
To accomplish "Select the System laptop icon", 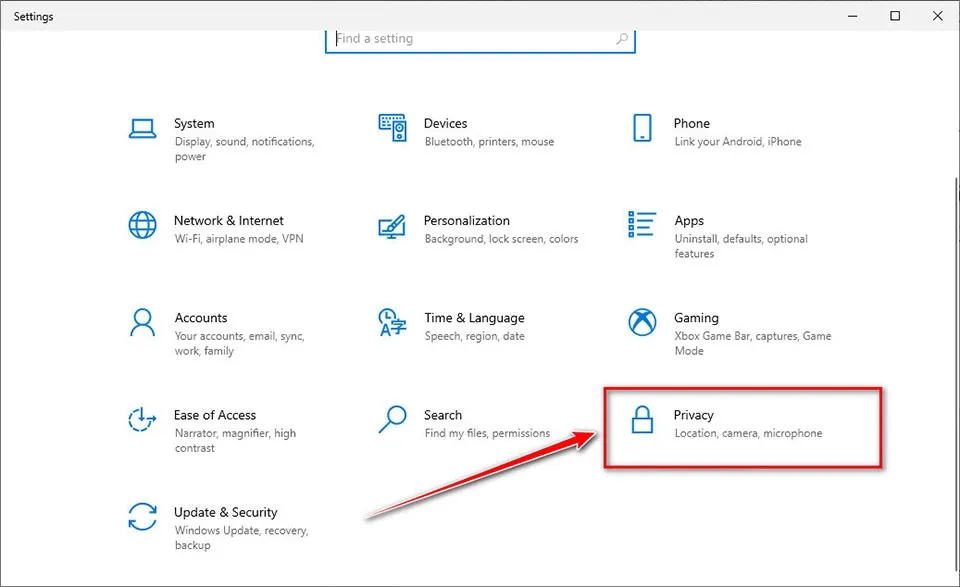I will tap(142, 128).
